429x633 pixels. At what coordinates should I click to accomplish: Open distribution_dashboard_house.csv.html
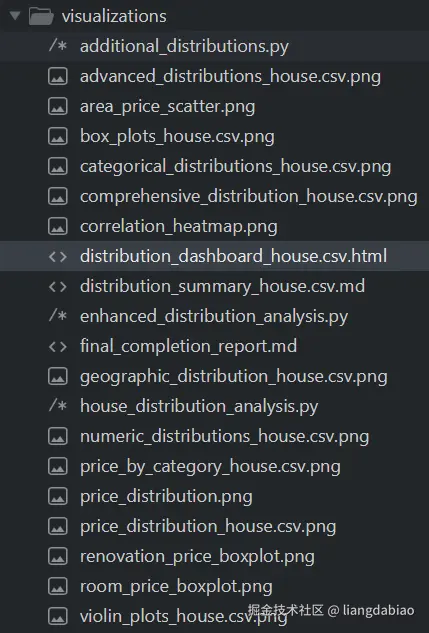pos(234,256)
